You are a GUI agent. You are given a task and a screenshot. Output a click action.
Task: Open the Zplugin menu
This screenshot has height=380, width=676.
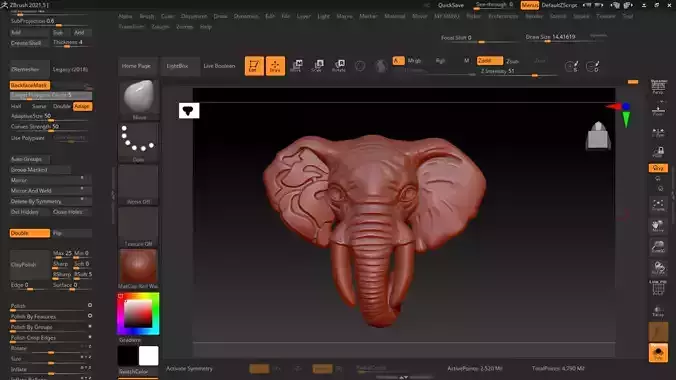coord(160,27)
